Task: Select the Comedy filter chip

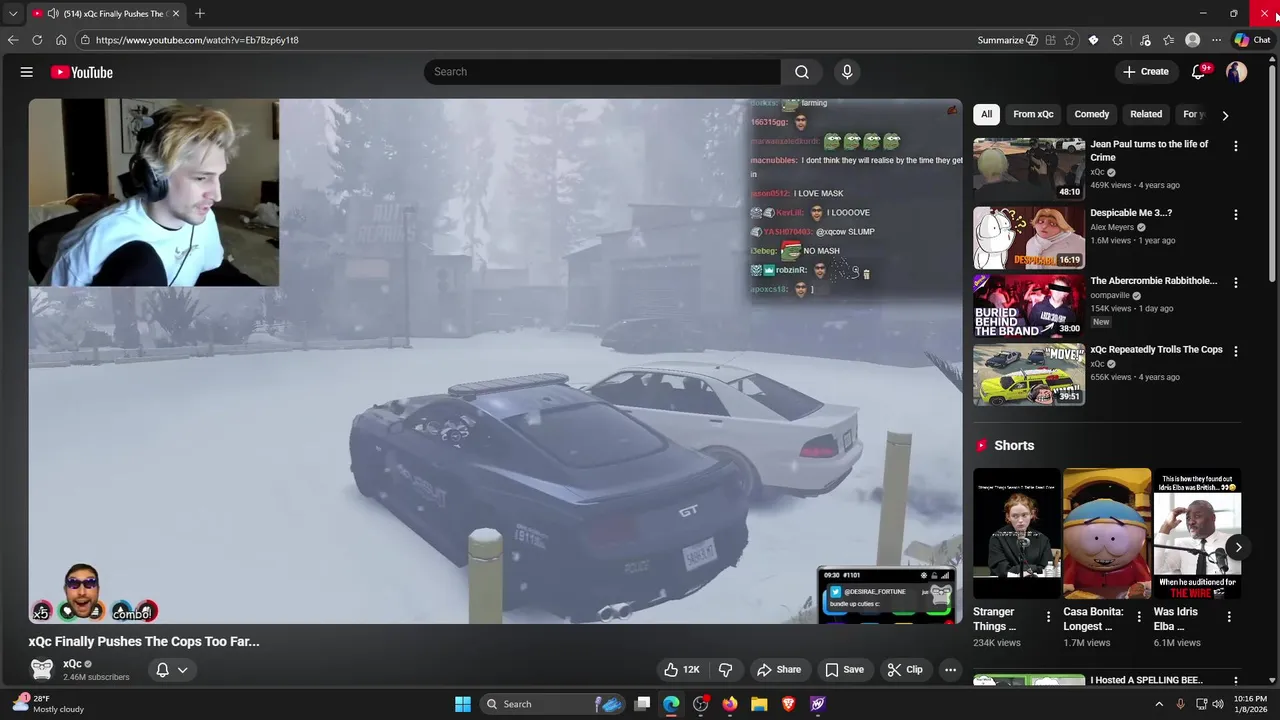Action: (x=1091, y=114)
